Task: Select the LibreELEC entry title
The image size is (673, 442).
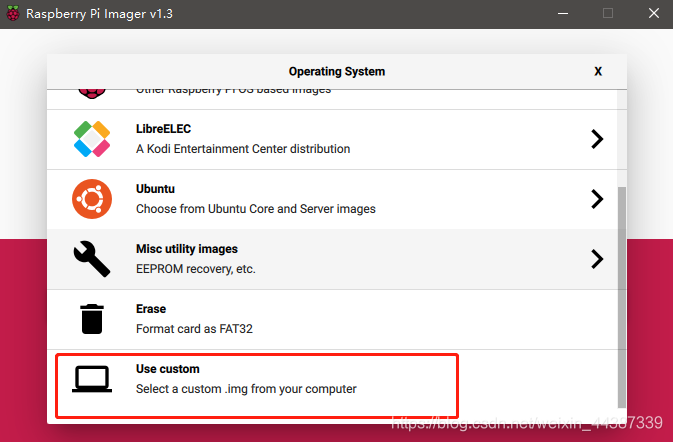Action: pos(164,129)
